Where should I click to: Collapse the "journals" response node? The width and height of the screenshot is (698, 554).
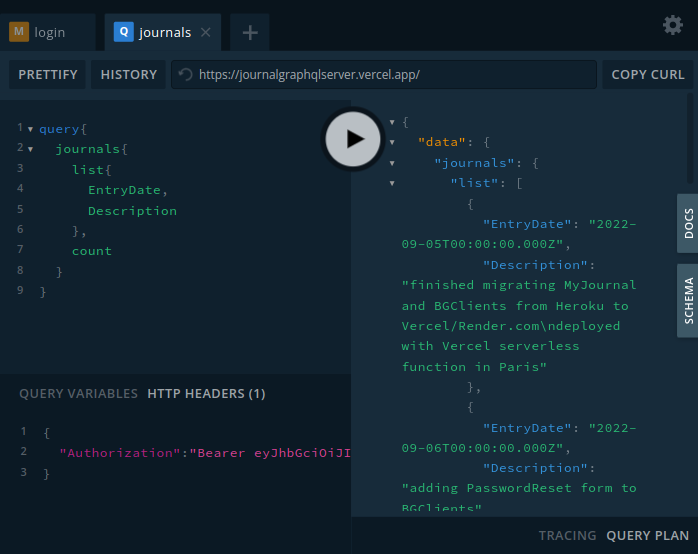(x=392, y=163)
